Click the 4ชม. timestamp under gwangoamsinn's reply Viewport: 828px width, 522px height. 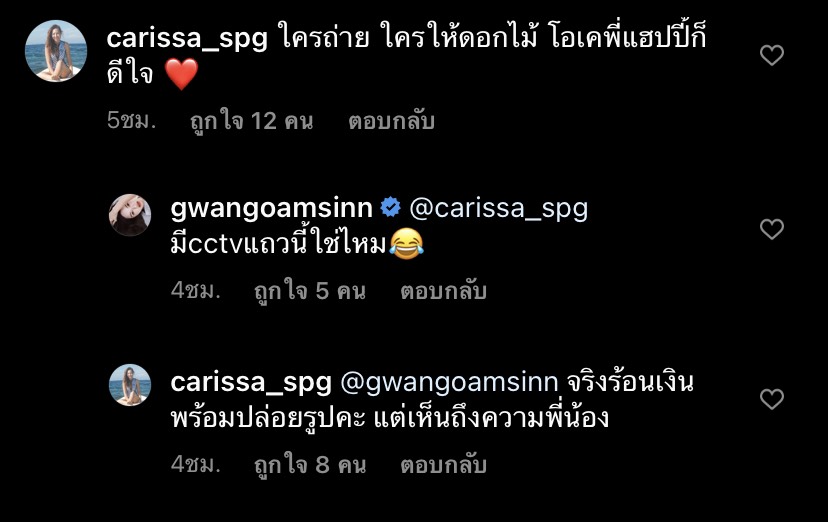tap(195, 290)
